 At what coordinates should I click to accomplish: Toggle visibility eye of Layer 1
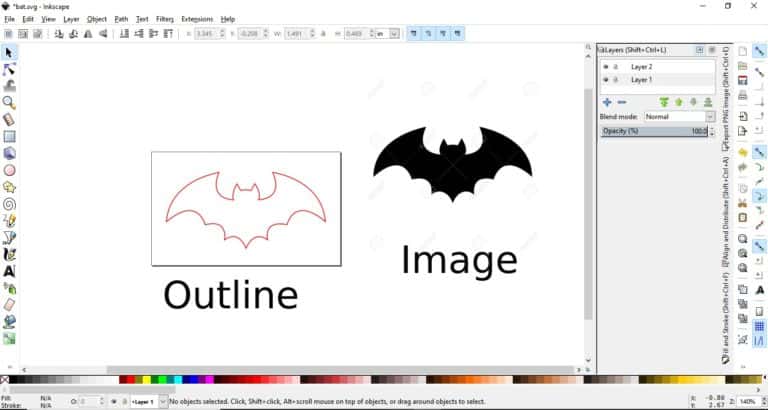606,80
